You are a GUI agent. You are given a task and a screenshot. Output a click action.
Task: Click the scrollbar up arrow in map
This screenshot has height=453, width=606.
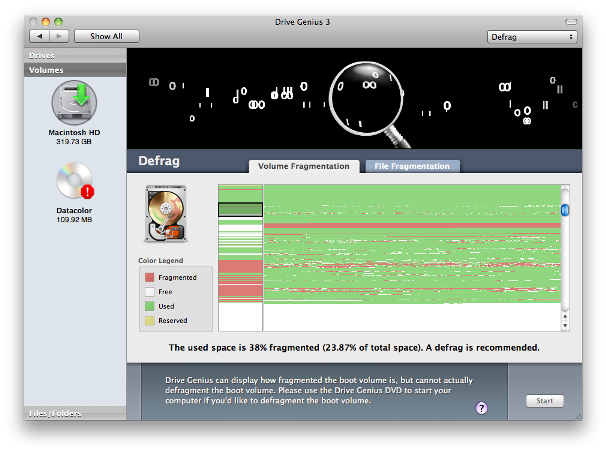pyautogui.click(x=565, y=317)
